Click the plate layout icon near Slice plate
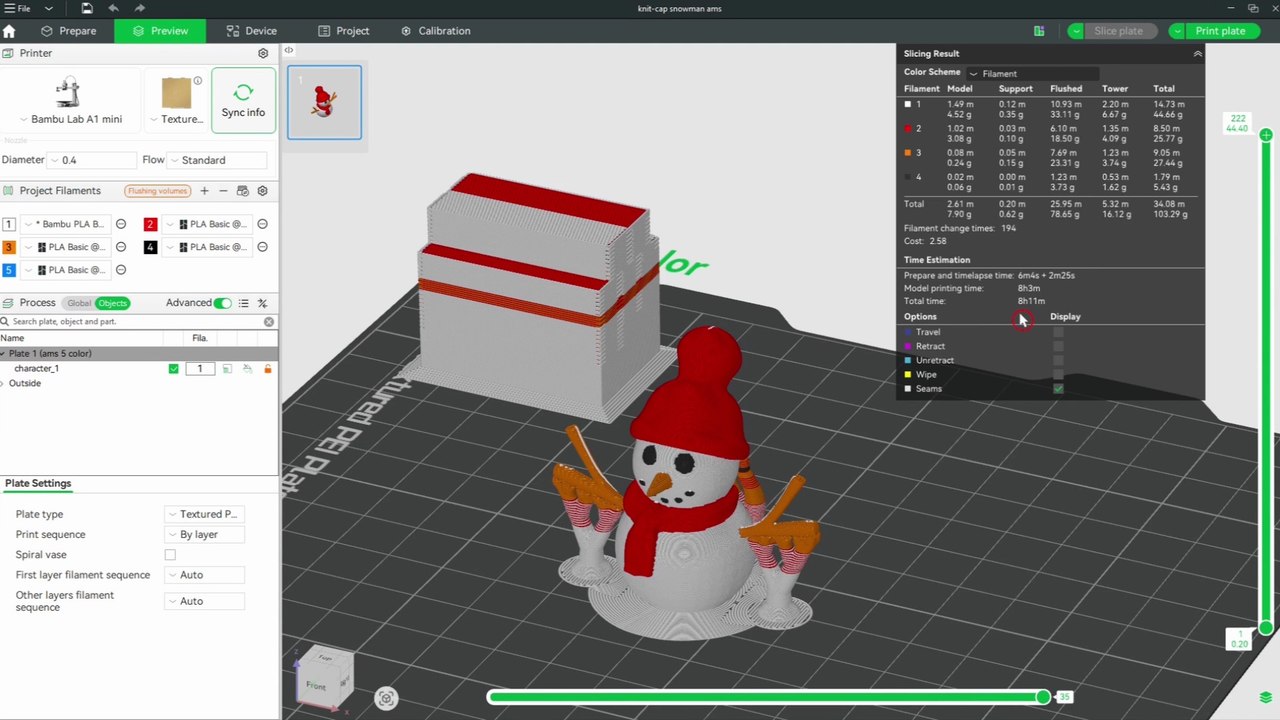This screenshot has width=1280, height=720. pyautogui.click(x=1039, y=31)
